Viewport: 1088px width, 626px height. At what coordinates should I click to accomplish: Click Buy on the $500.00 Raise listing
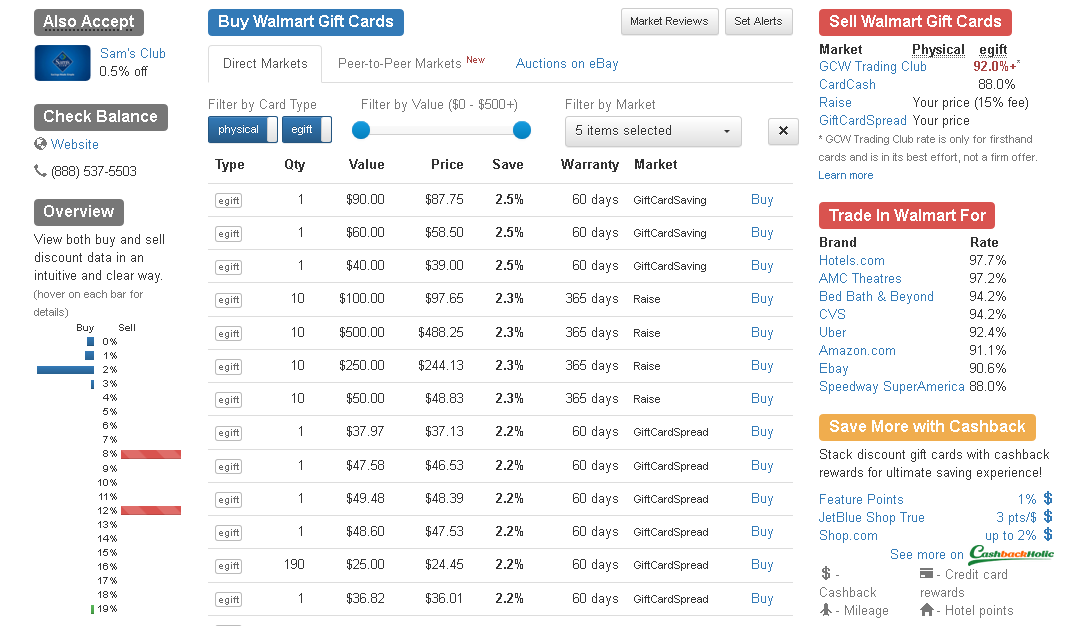point(762,332)
